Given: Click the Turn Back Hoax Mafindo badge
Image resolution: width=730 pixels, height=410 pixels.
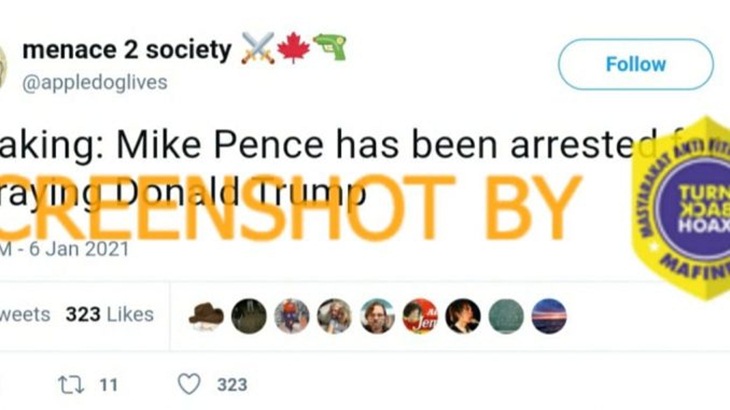Looking at the screenshot, I should tap(678, 206).
